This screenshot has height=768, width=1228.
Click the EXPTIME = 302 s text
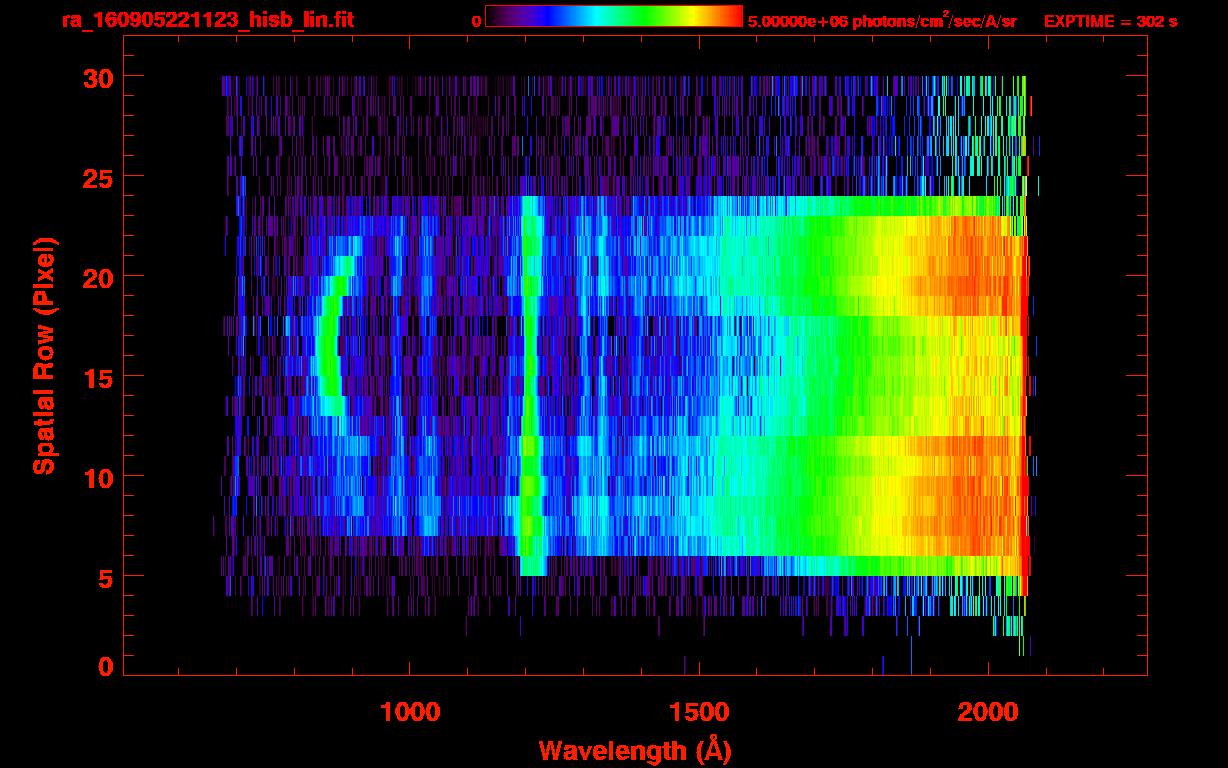tap(1110, 21)
